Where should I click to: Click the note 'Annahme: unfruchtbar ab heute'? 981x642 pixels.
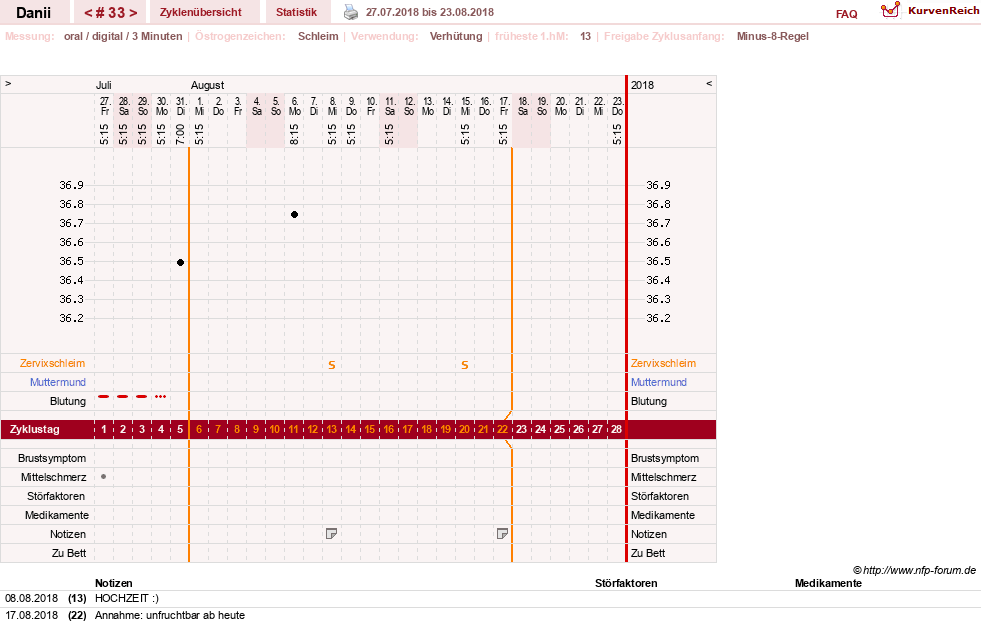pyautogui.click(x=170, y=615)
